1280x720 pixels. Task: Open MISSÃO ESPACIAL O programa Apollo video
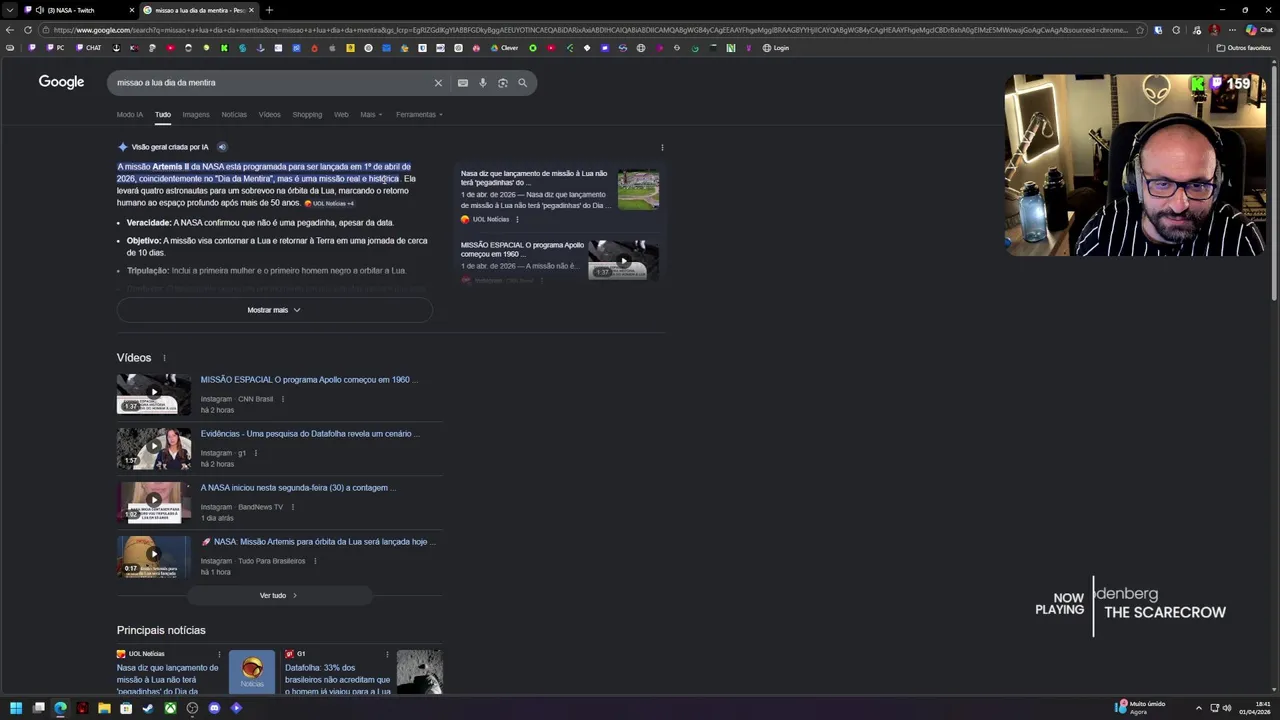tap(309, 380)
